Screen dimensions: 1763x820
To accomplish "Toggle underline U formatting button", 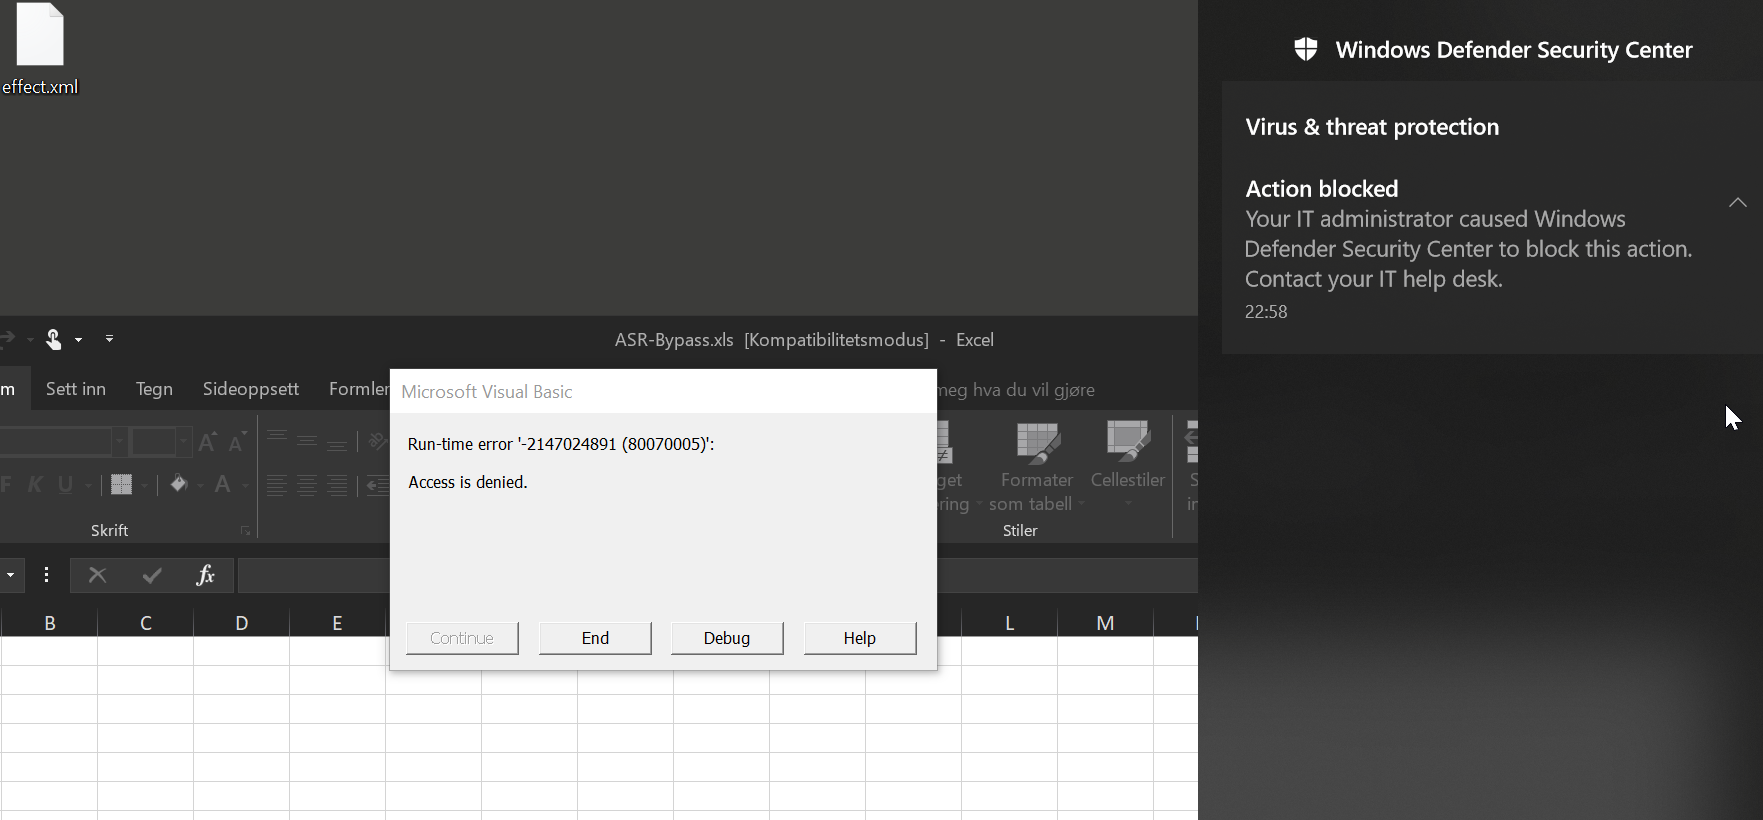I will (66, 485).
